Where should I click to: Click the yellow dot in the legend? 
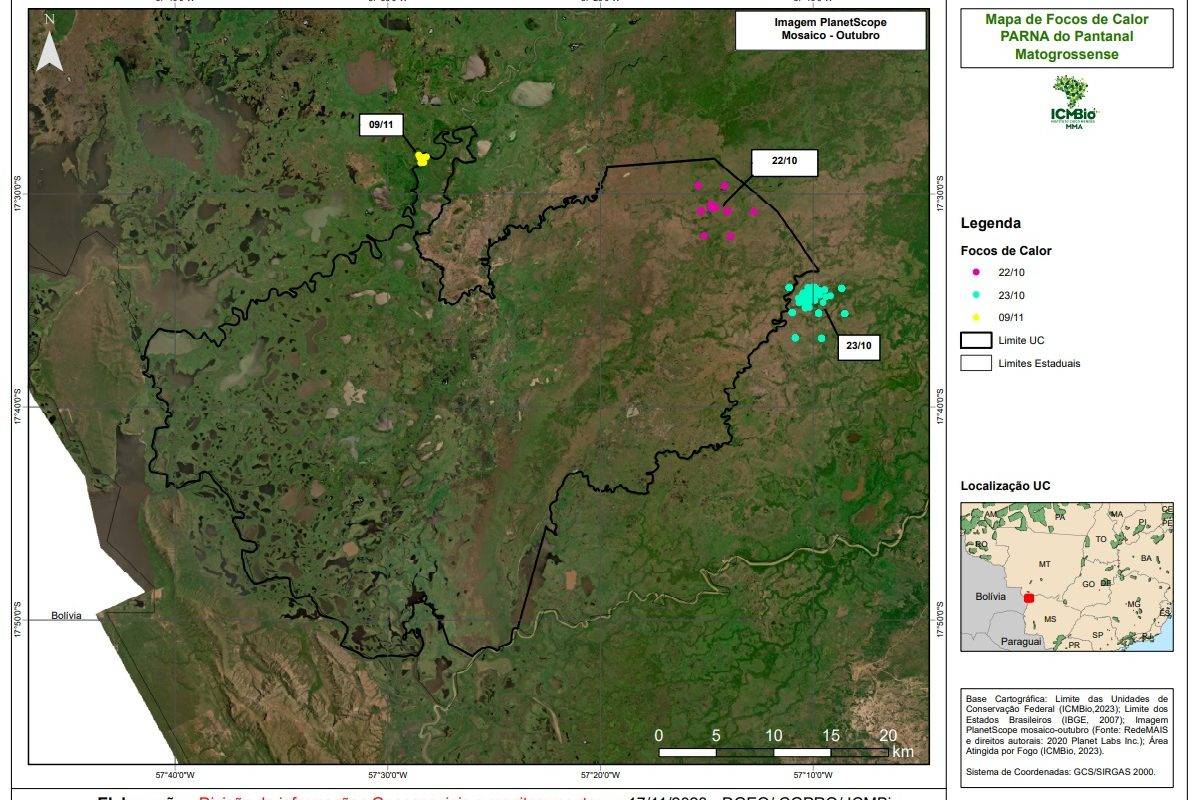pos(974,317)
